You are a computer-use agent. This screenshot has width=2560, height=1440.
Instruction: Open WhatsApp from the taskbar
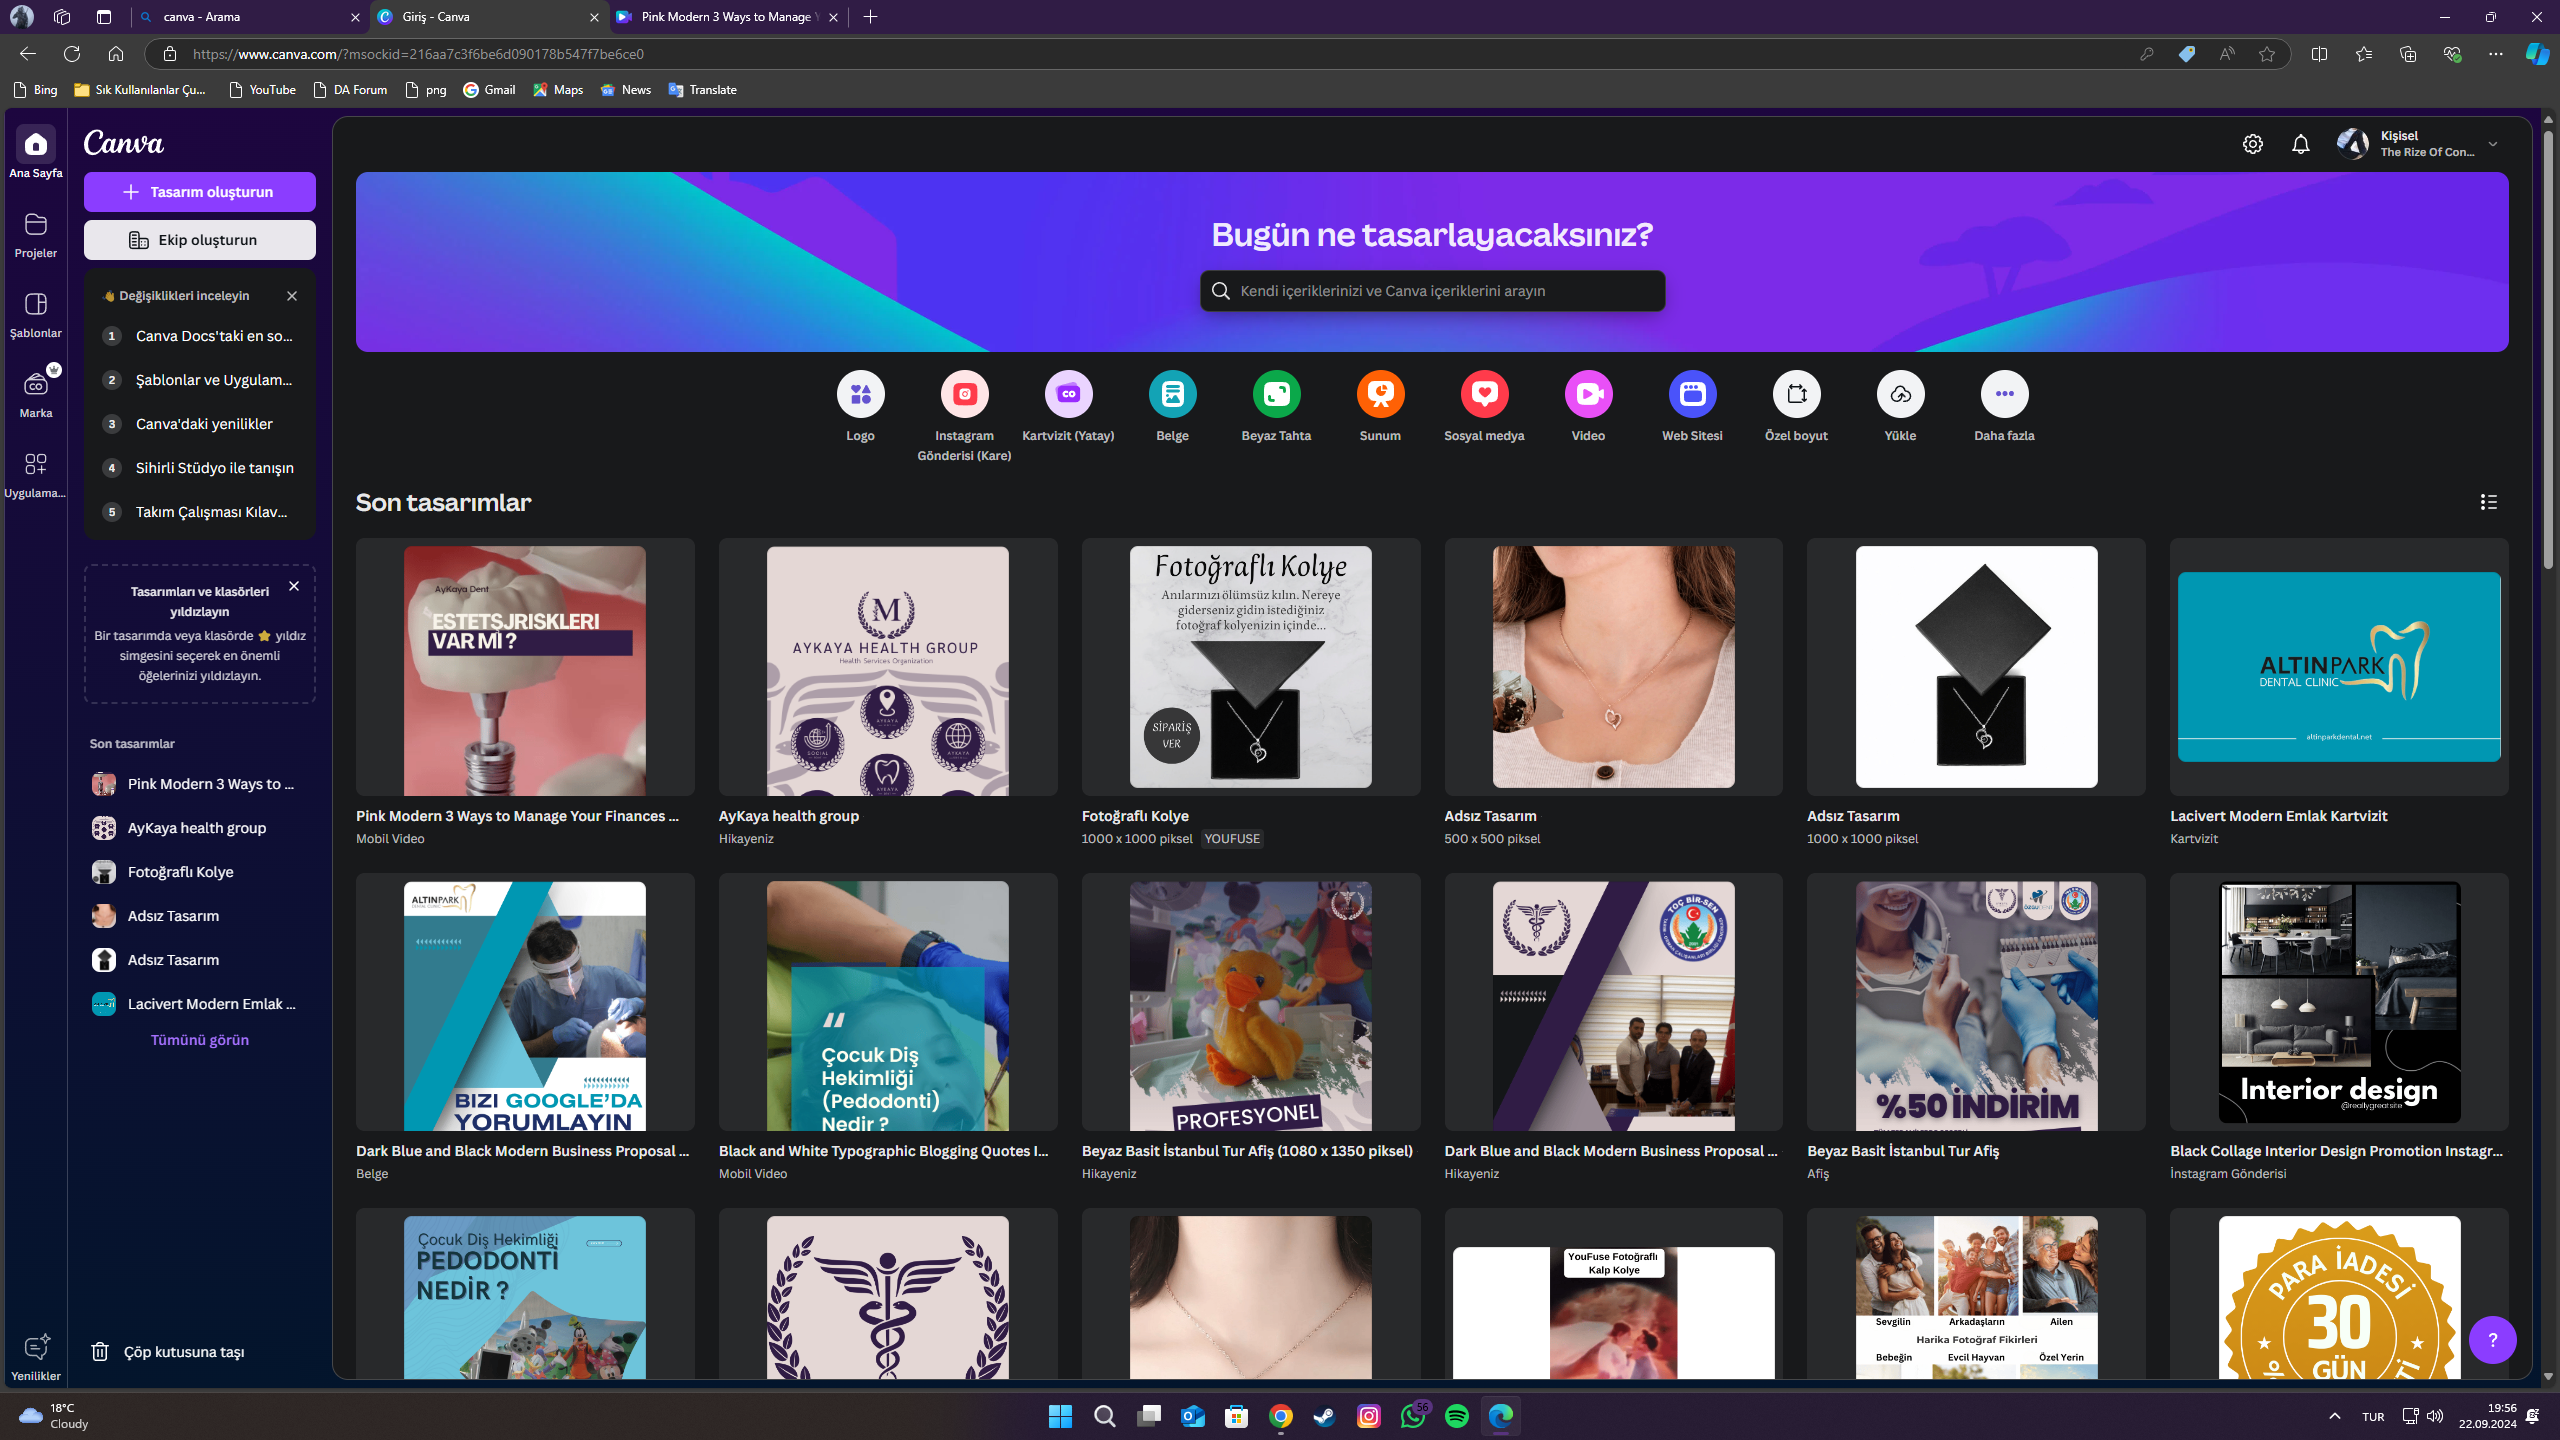click(x=1412, y=1416)
